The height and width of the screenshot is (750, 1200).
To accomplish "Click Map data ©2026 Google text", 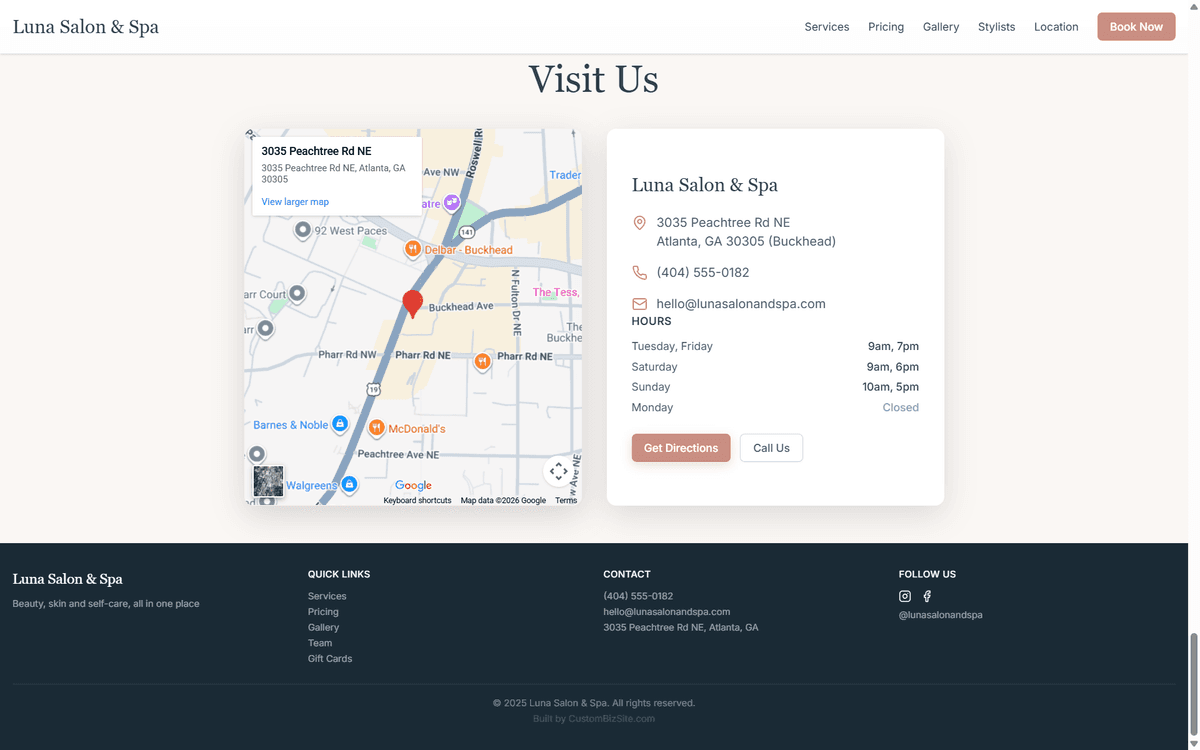I will pos(503,500).
